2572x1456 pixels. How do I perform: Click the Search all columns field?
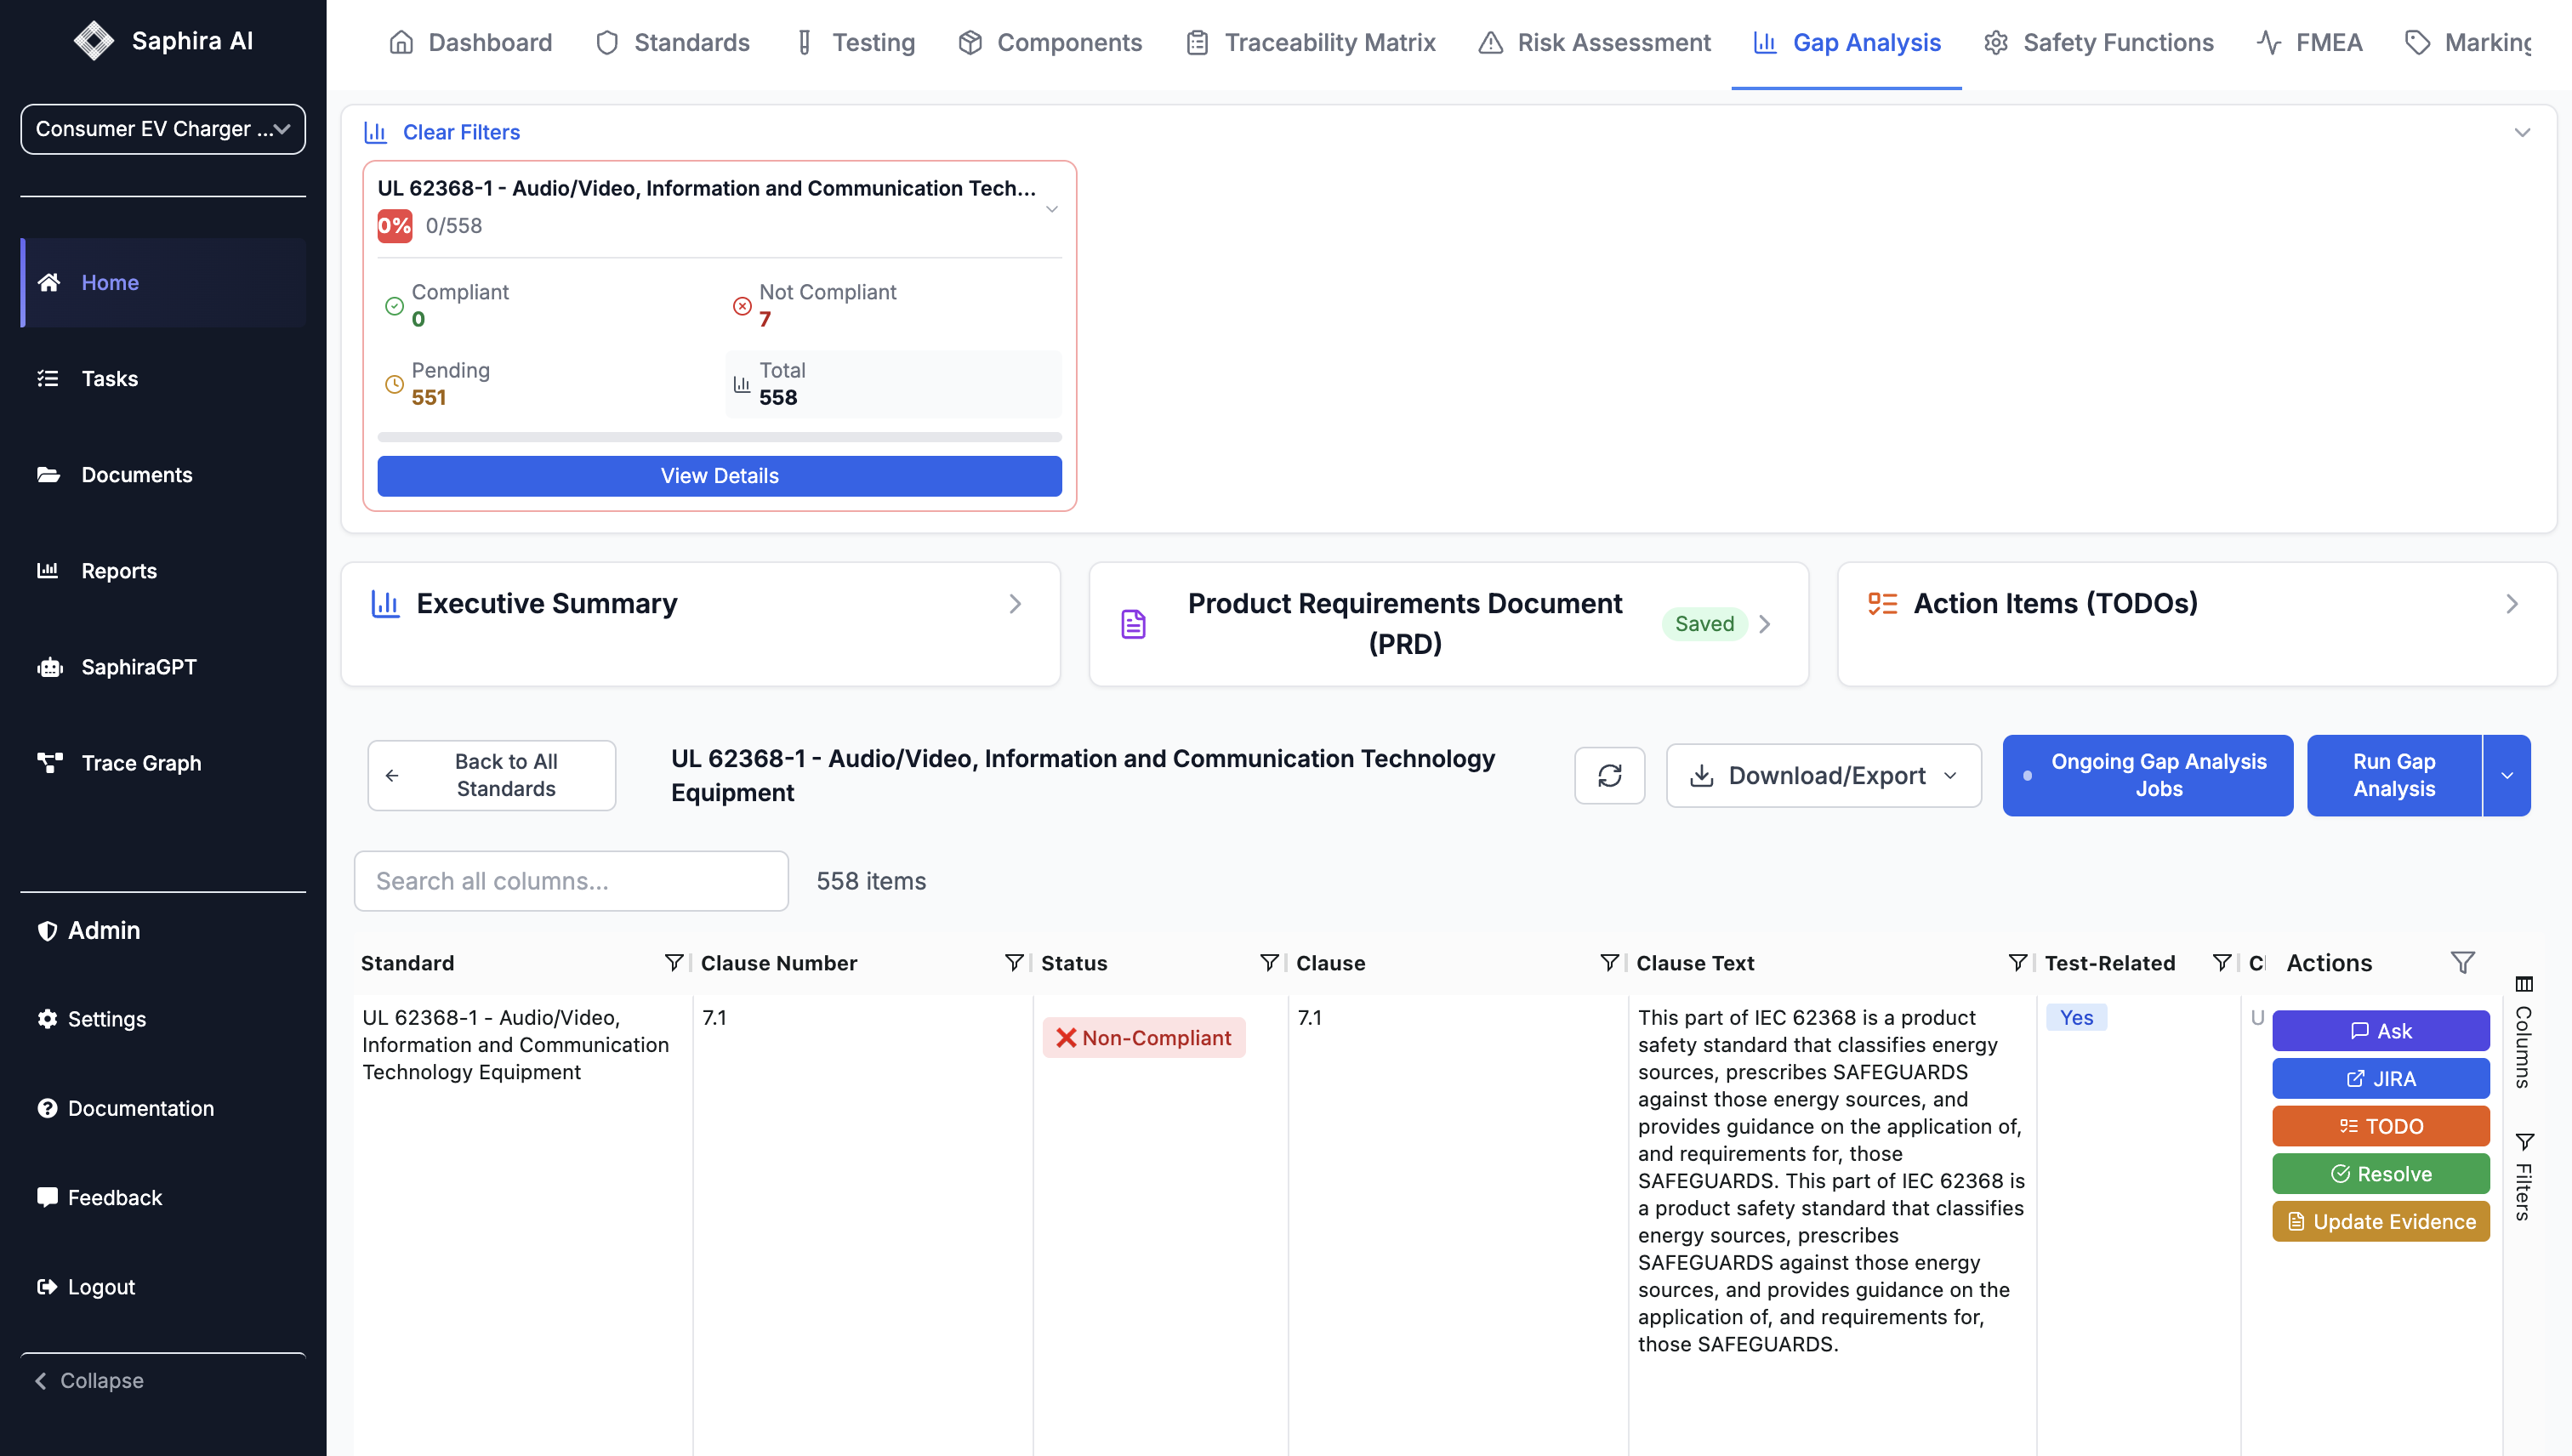click(571, 881)
